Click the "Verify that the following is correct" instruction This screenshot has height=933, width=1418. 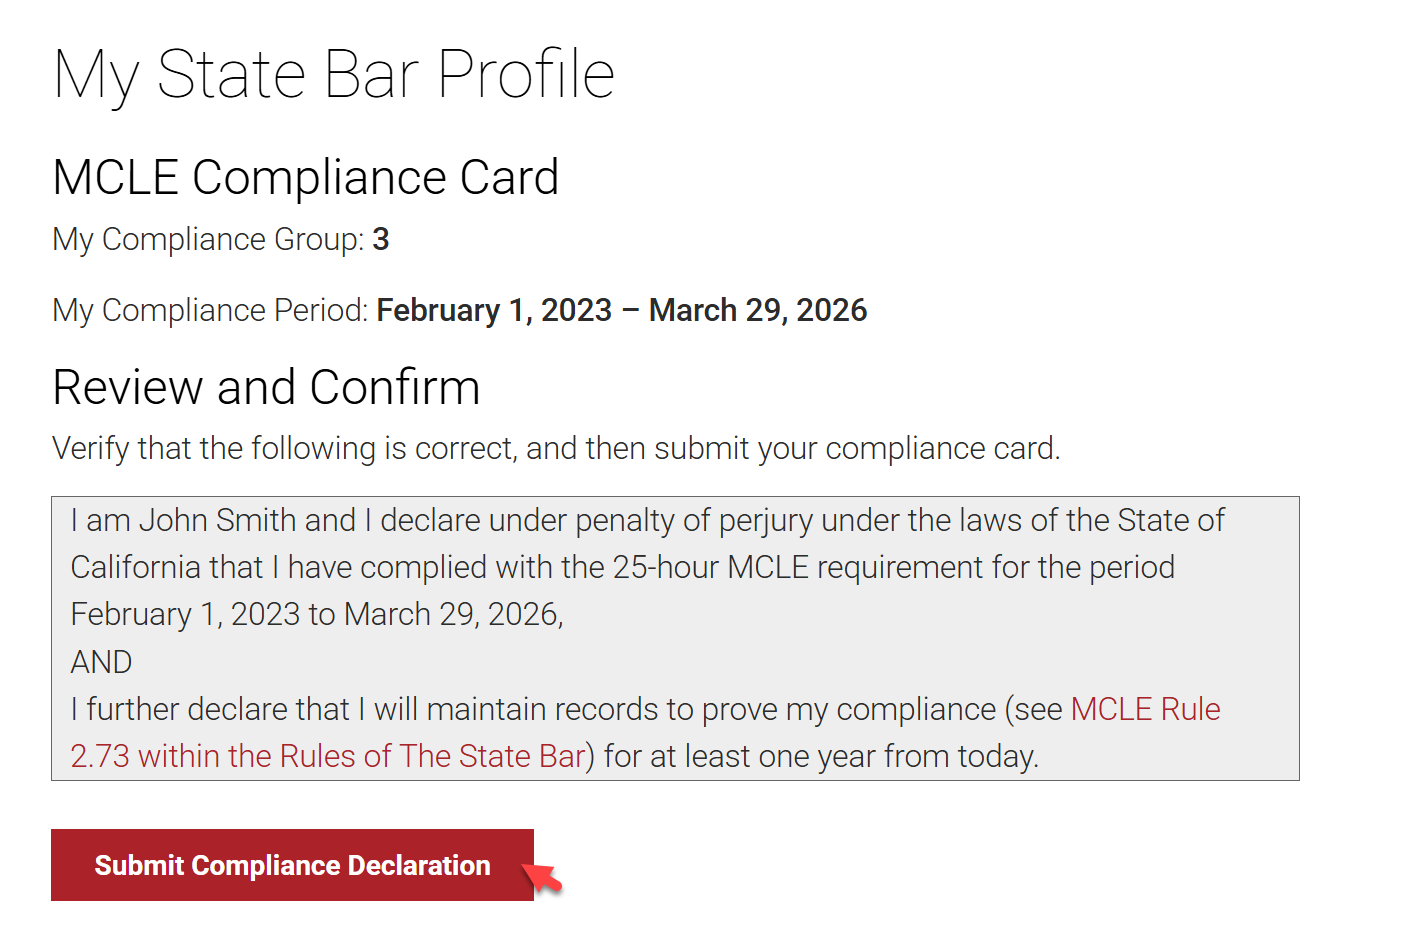(284, 449)
